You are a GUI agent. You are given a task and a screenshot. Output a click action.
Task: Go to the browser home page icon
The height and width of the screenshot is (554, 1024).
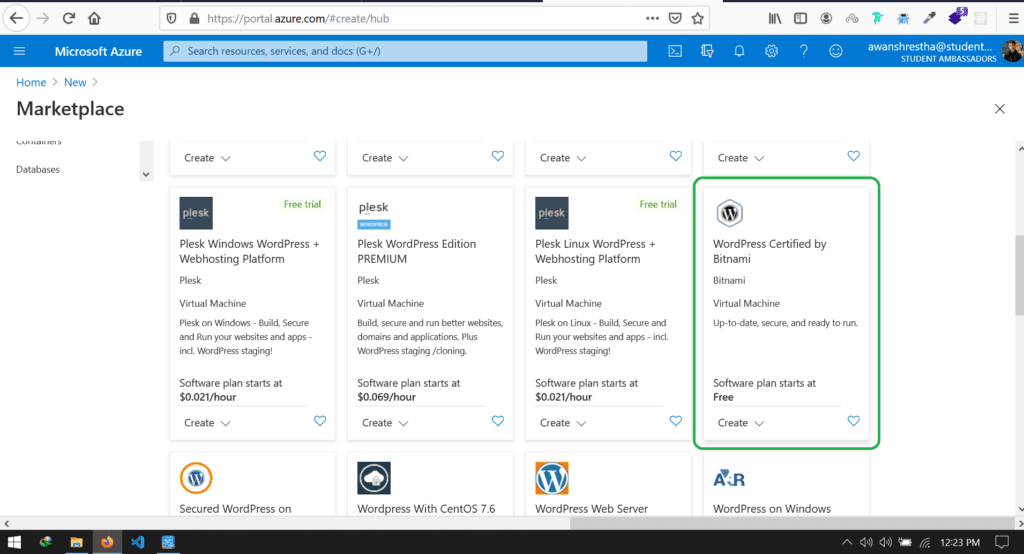pos(95,18)
